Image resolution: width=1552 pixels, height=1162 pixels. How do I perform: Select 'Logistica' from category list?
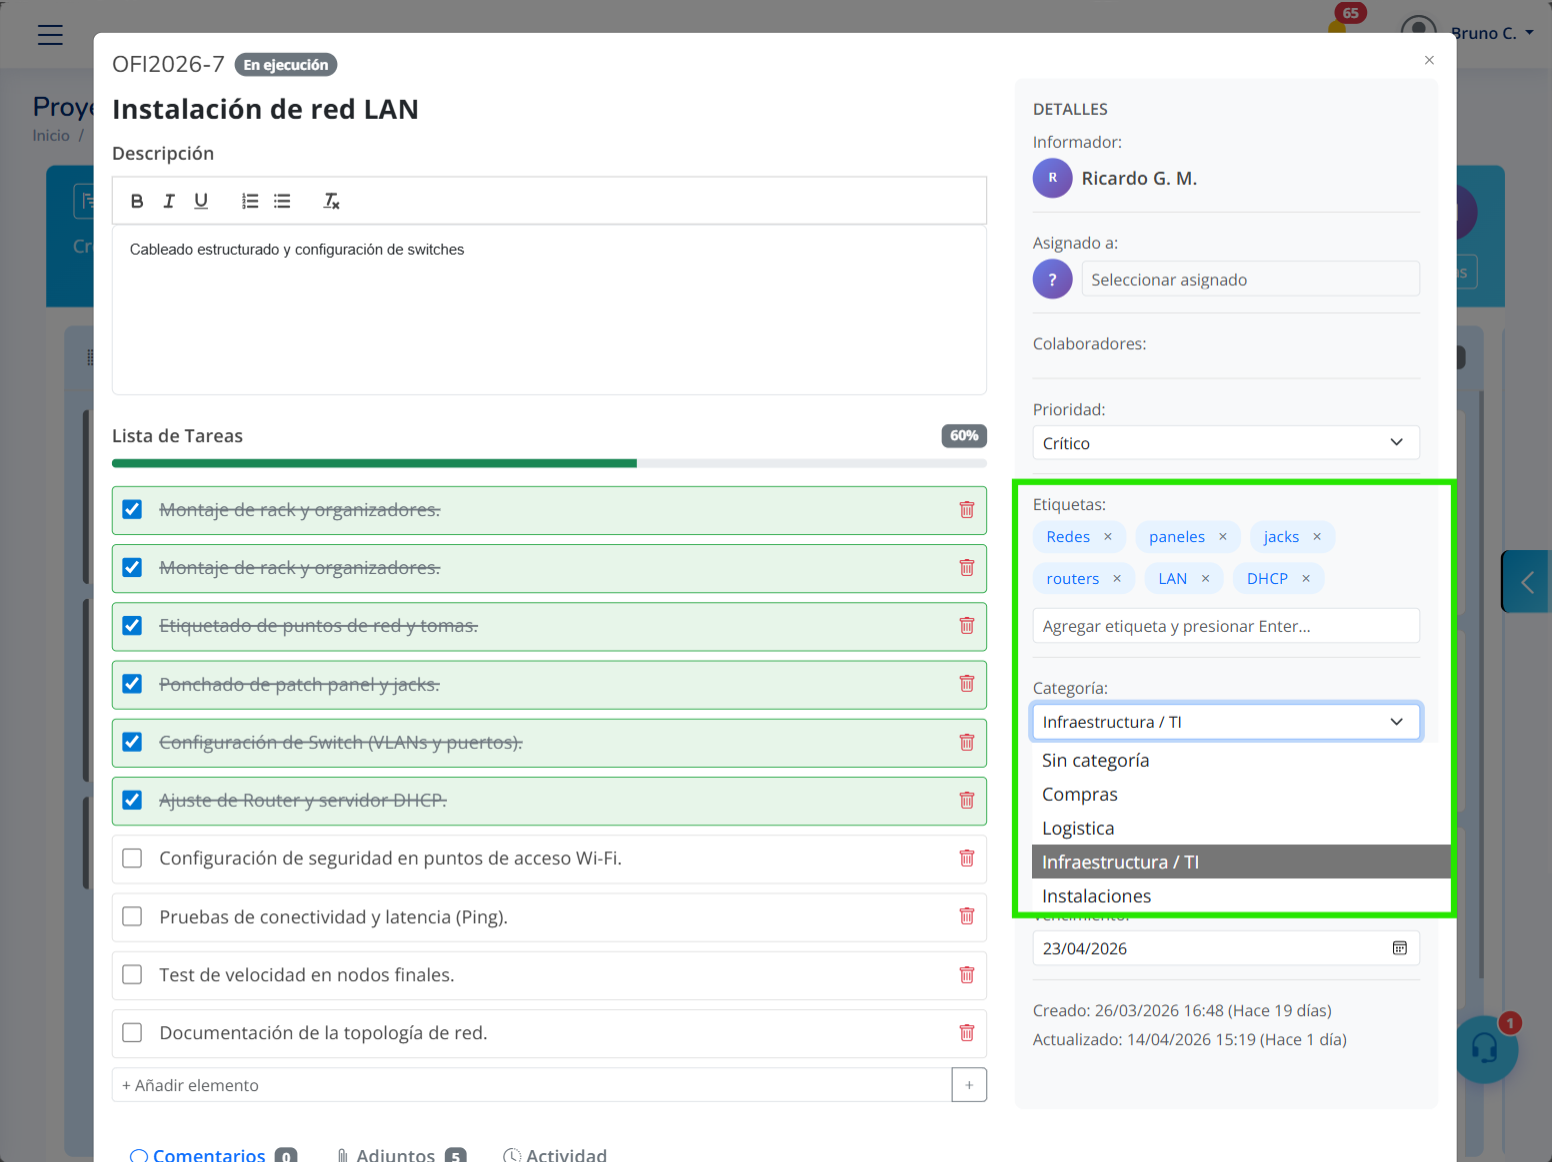1078,828
